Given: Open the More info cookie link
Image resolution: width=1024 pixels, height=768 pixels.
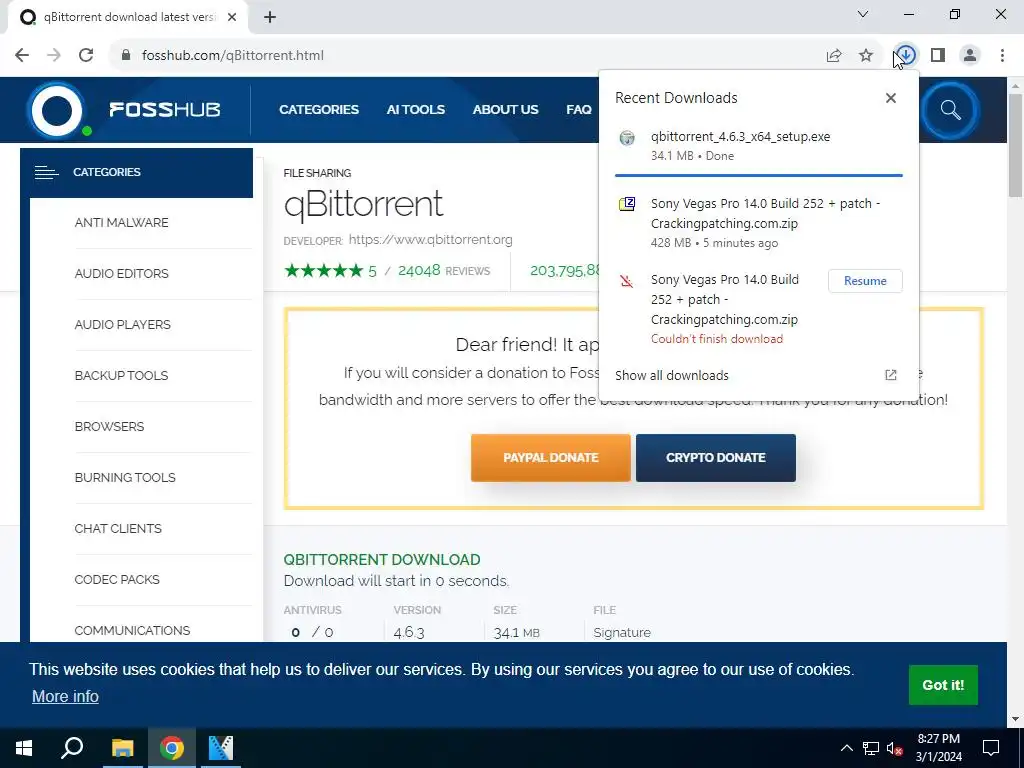Looking at the screenshot, I should tap(65, 696).
